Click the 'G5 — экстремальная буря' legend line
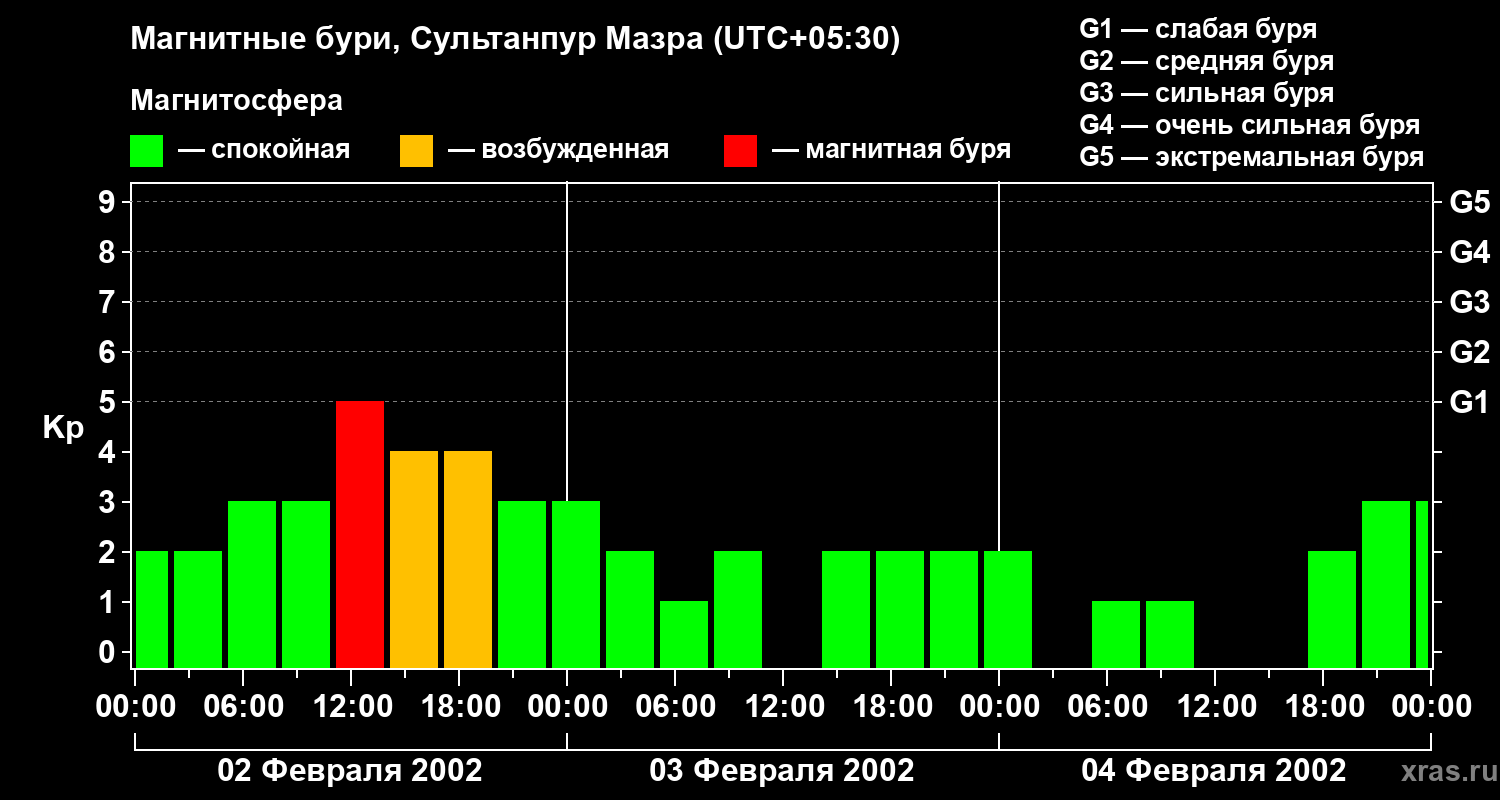Screen dimensions: 1500x800 tap(1252, 157)
